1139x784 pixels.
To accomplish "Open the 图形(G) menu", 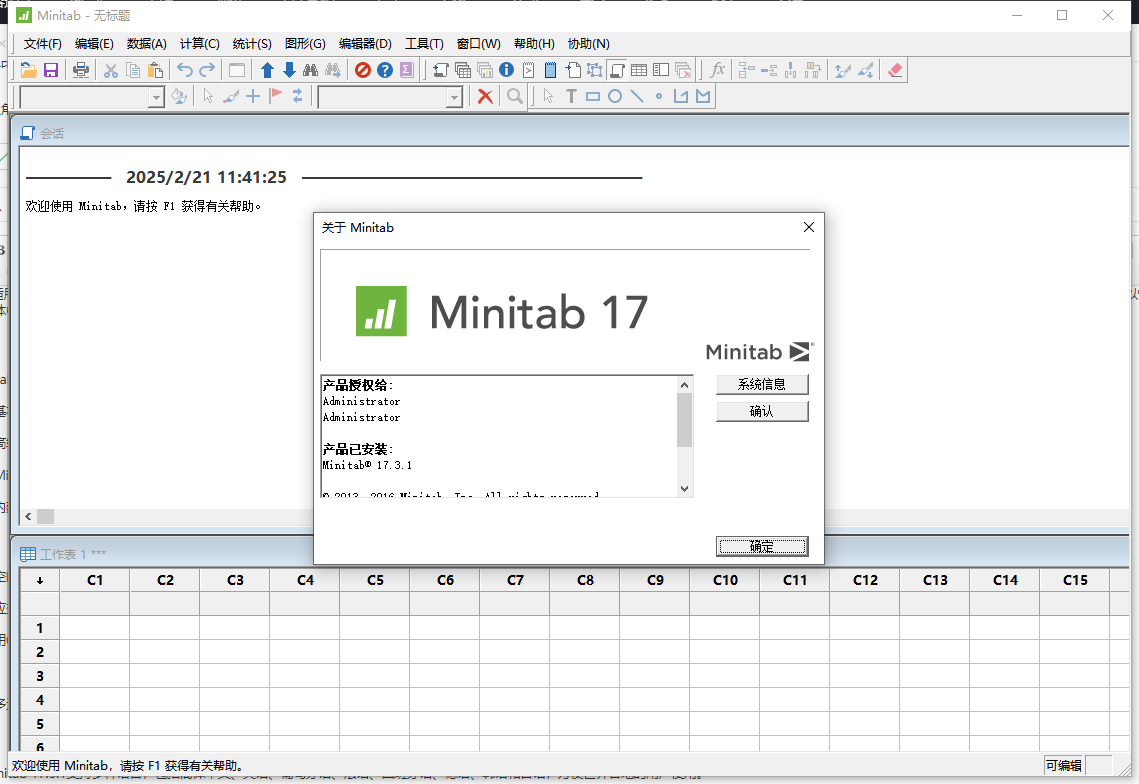I will 305,44.
